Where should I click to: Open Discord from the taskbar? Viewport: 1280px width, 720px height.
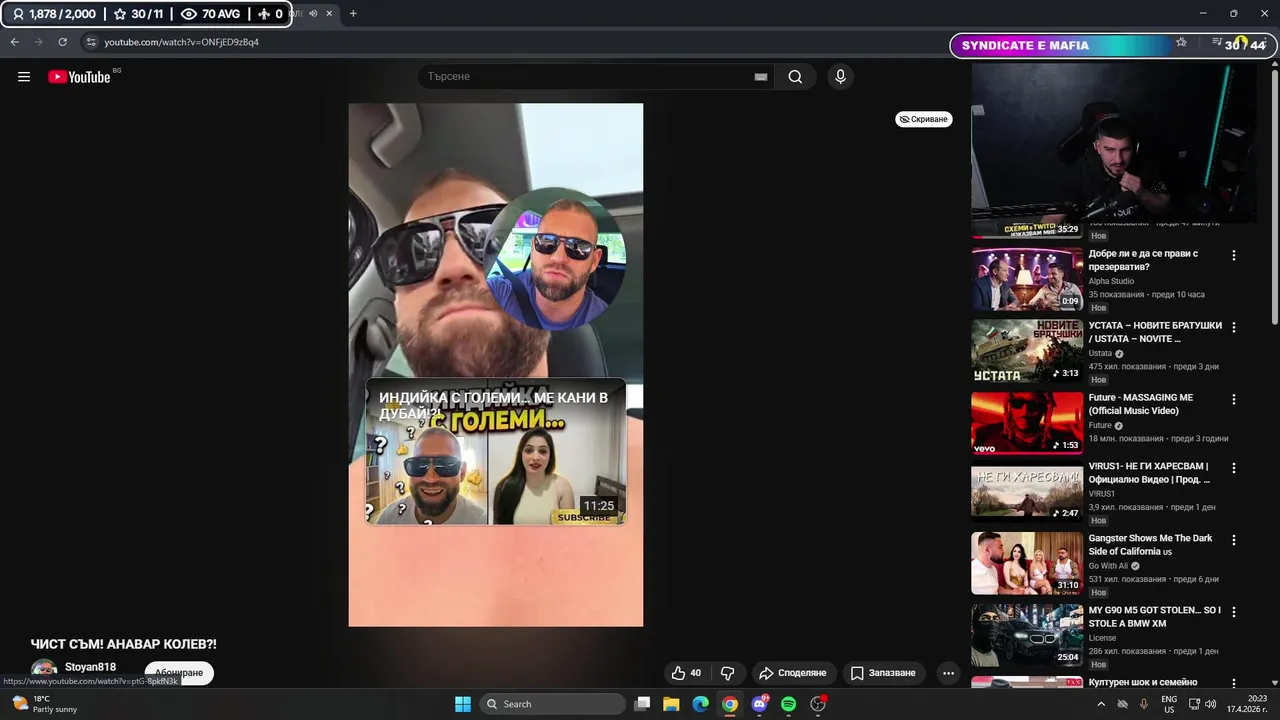point(759,704)
